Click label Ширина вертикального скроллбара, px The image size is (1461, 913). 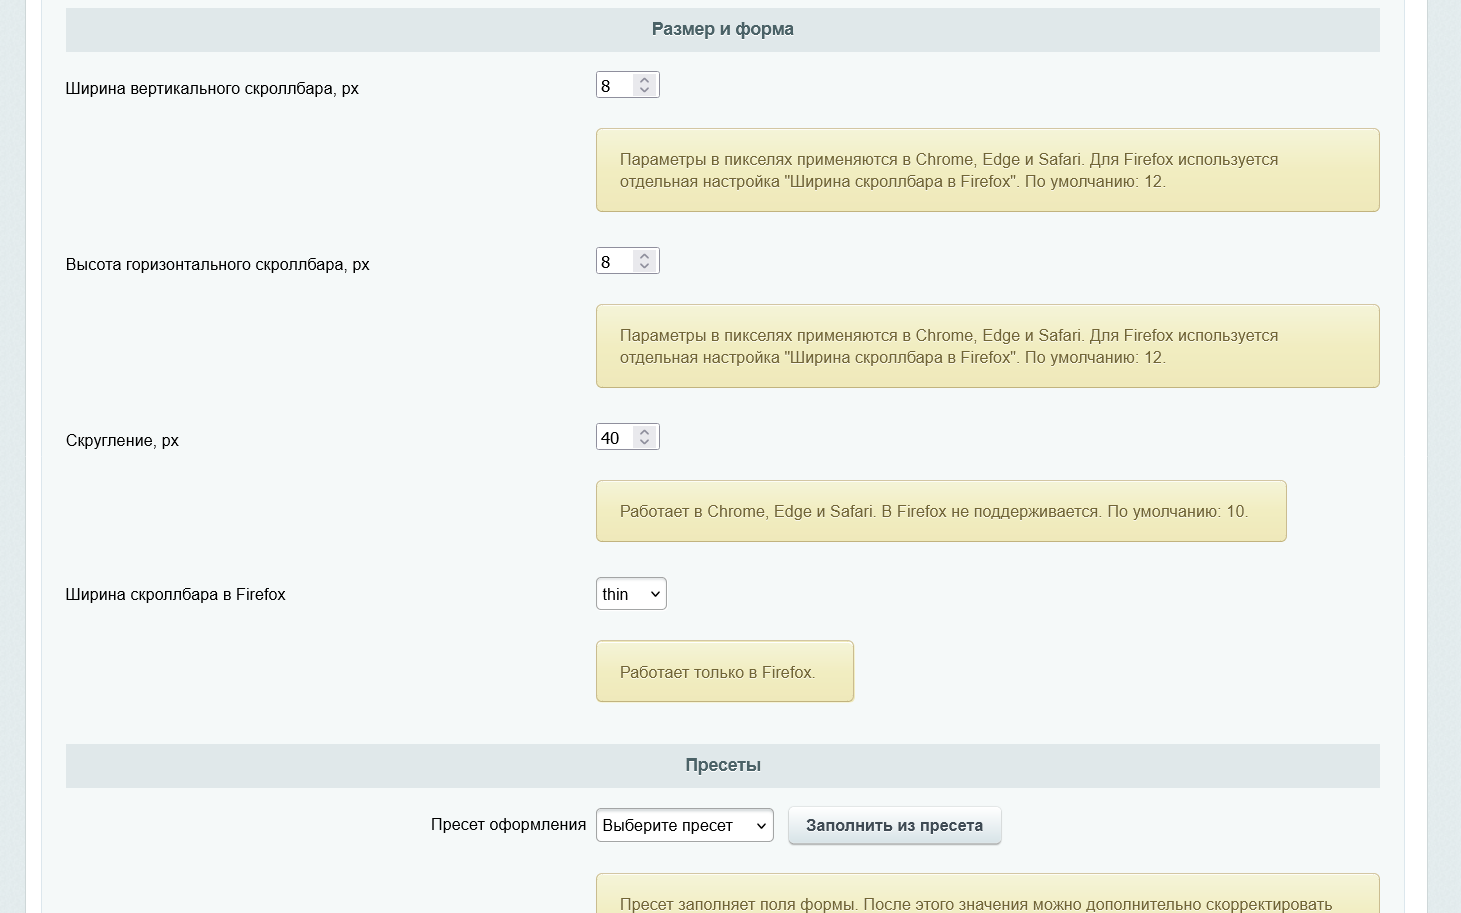[212, 88]
